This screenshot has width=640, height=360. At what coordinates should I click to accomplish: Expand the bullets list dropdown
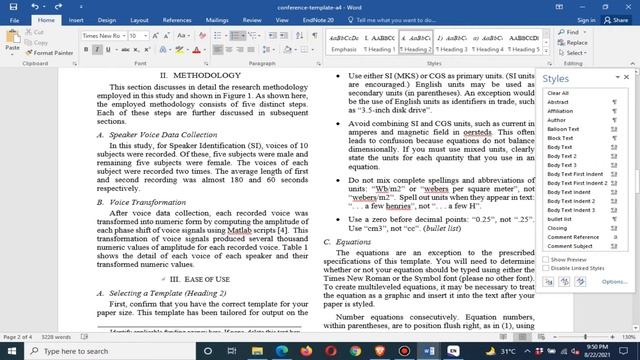[226, 36]
